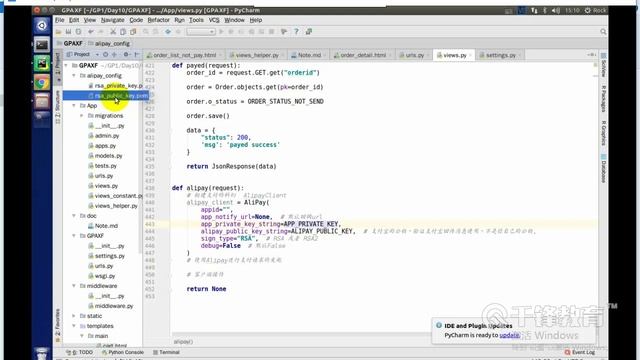
Task: Click the Run play icon in toolbar
Action: click(222, 32)
